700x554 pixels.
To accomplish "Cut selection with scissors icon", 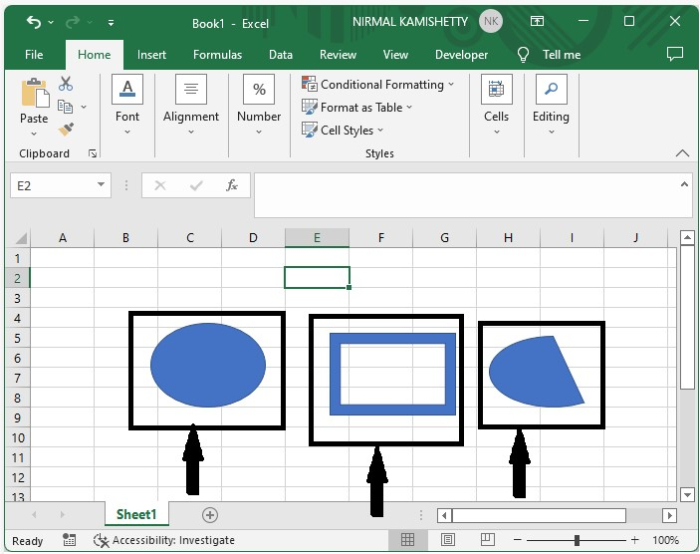I will click(x=66, y=83).
